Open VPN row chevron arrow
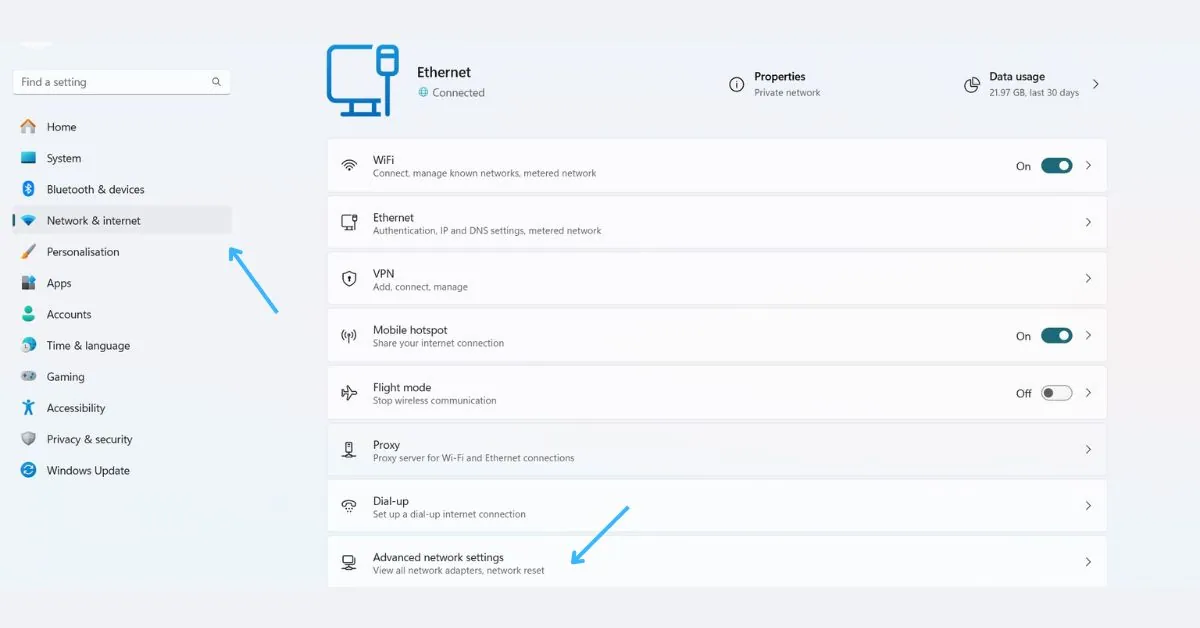This screenshot has width=1200, height=628. (1088, 279)
